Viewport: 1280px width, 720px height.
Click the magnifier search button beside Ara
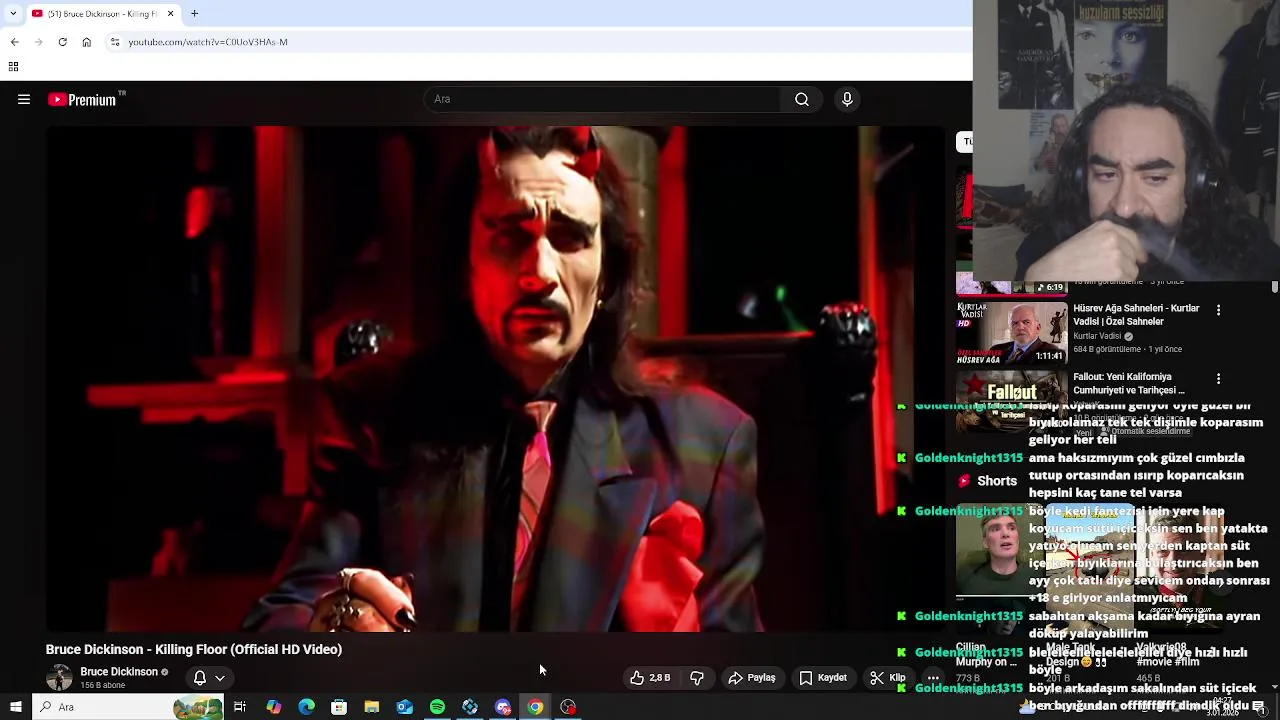(801, 99)
